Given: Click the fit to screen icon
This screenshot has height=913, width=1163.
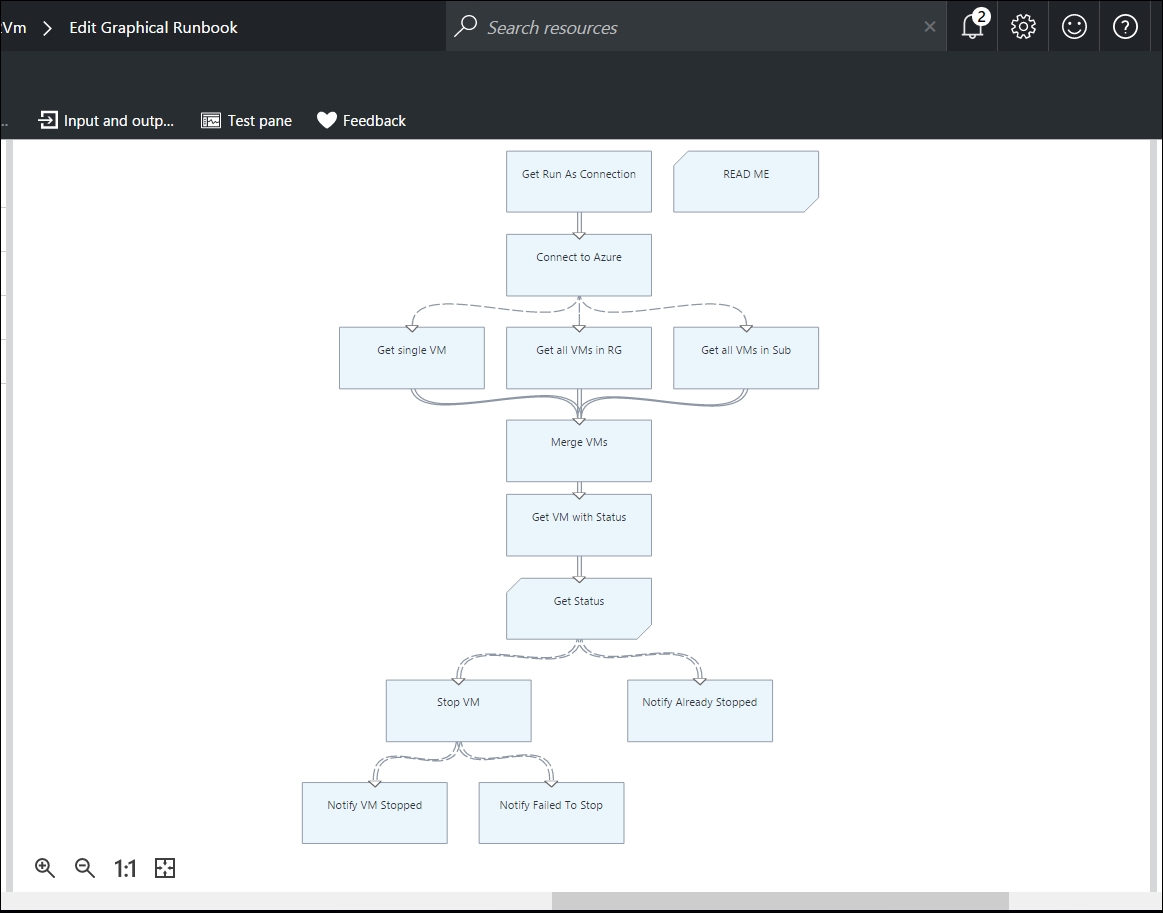Looking at the screenshot, I should coord(165,868).
